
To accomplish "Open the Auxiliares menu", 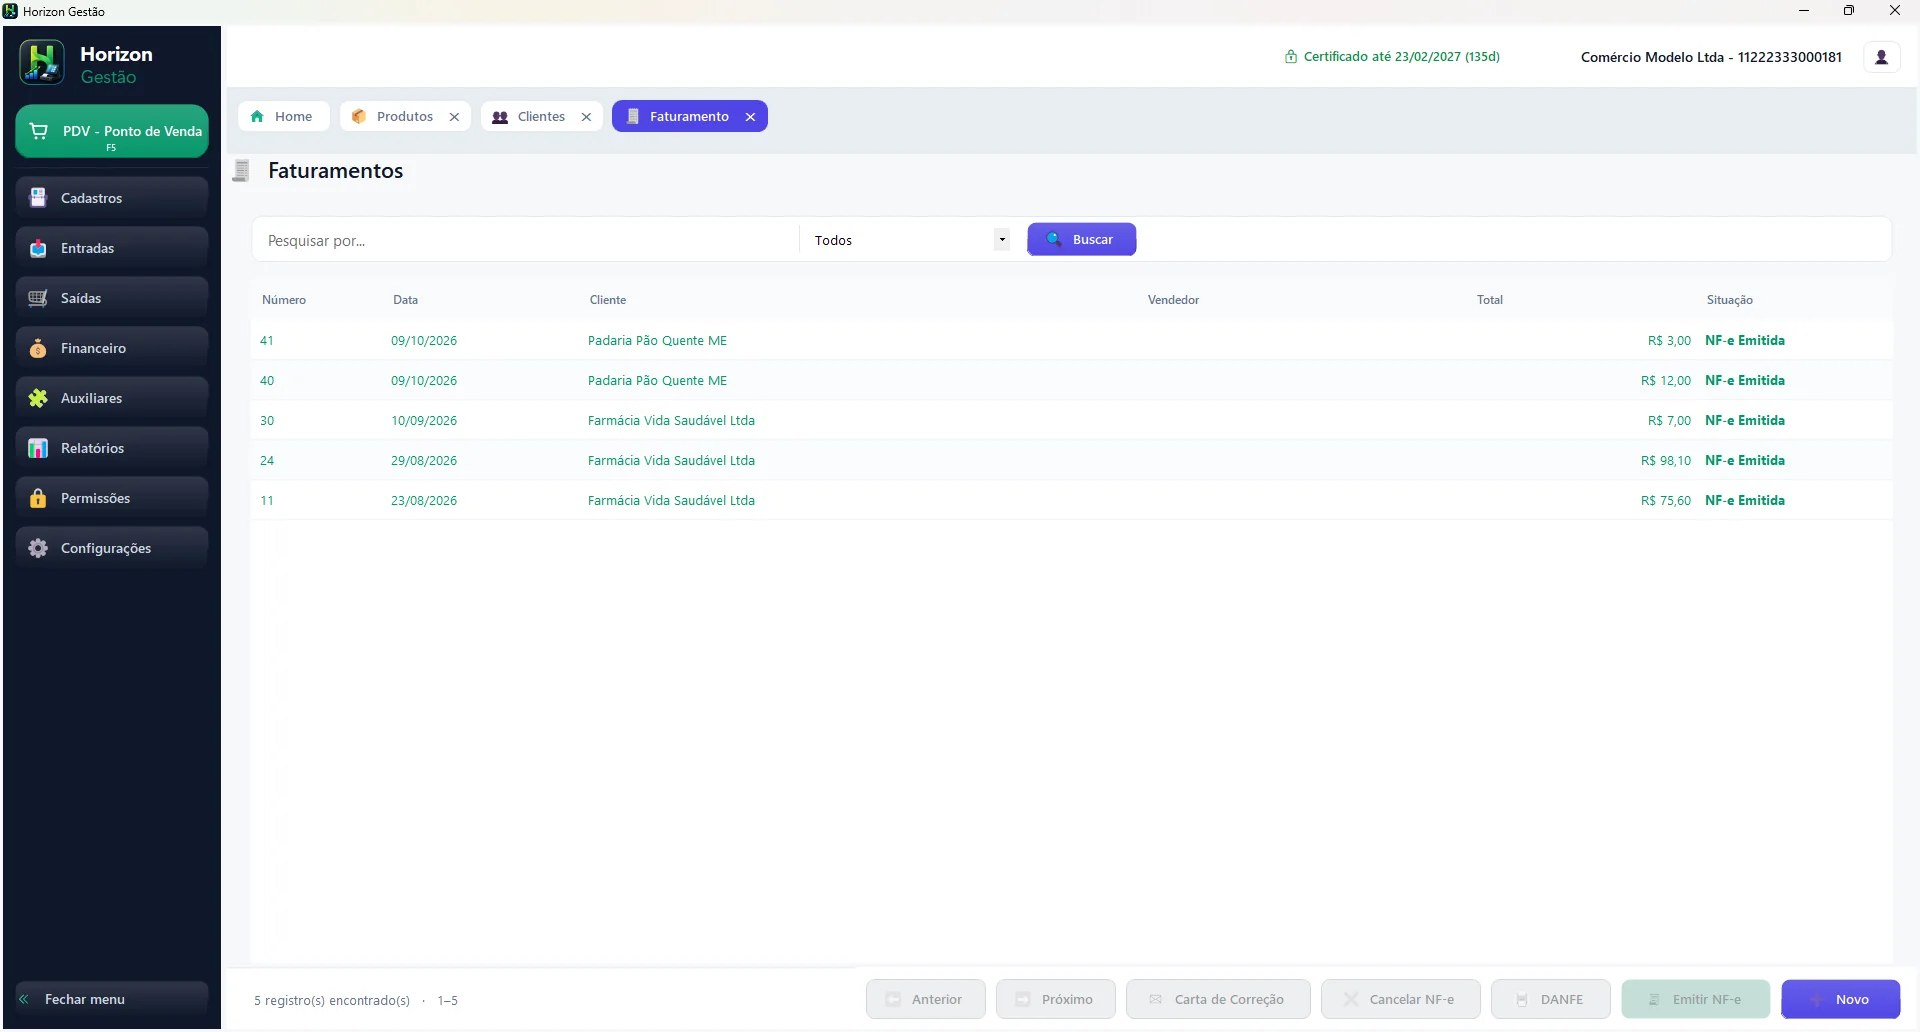I will point(112,398).
